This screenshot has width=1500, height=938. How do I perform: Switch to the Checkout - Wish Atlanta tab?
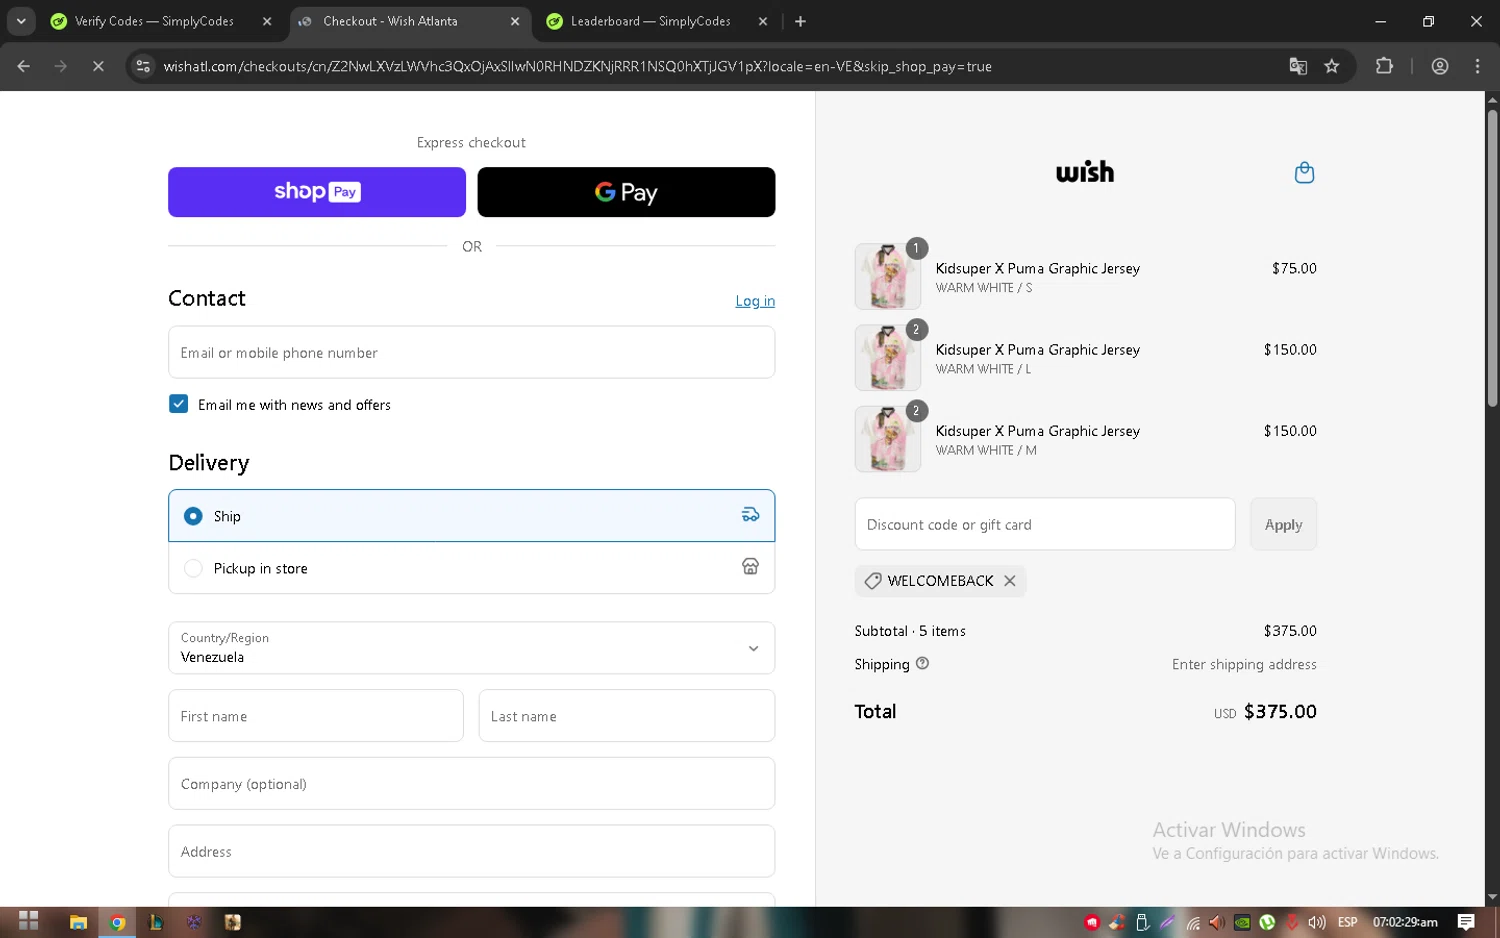click(412, 21)
